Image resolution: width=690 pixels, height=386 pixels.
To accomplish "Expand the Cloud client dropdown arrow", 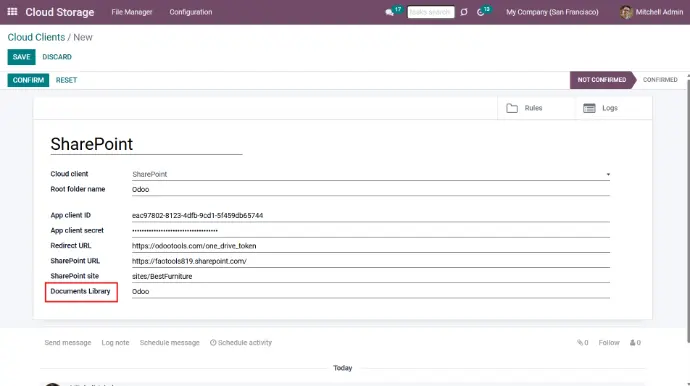I will point(608,174).
